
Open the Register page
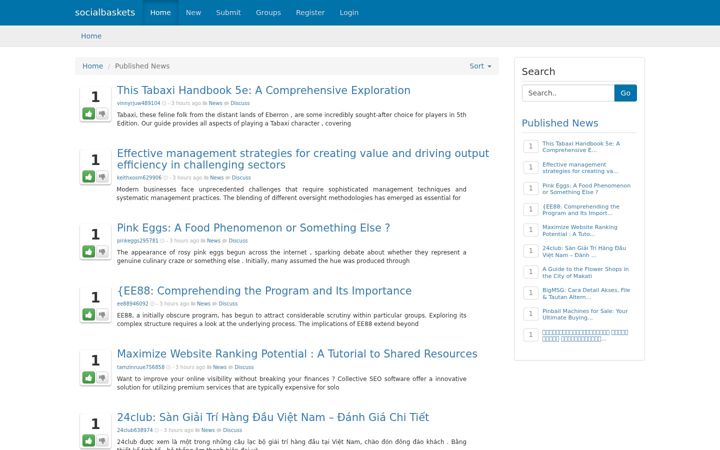[310, 12]
